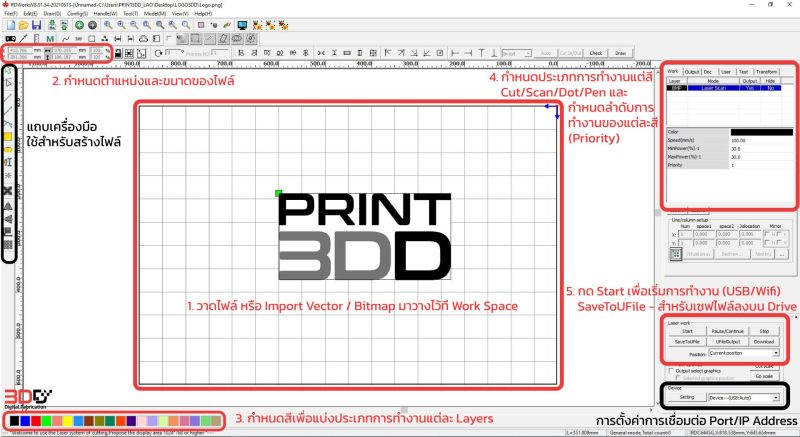The width and height of the screenshot is (800, 437).
Task: Click the SaveToUFile button
Action: tap(687, 342)
